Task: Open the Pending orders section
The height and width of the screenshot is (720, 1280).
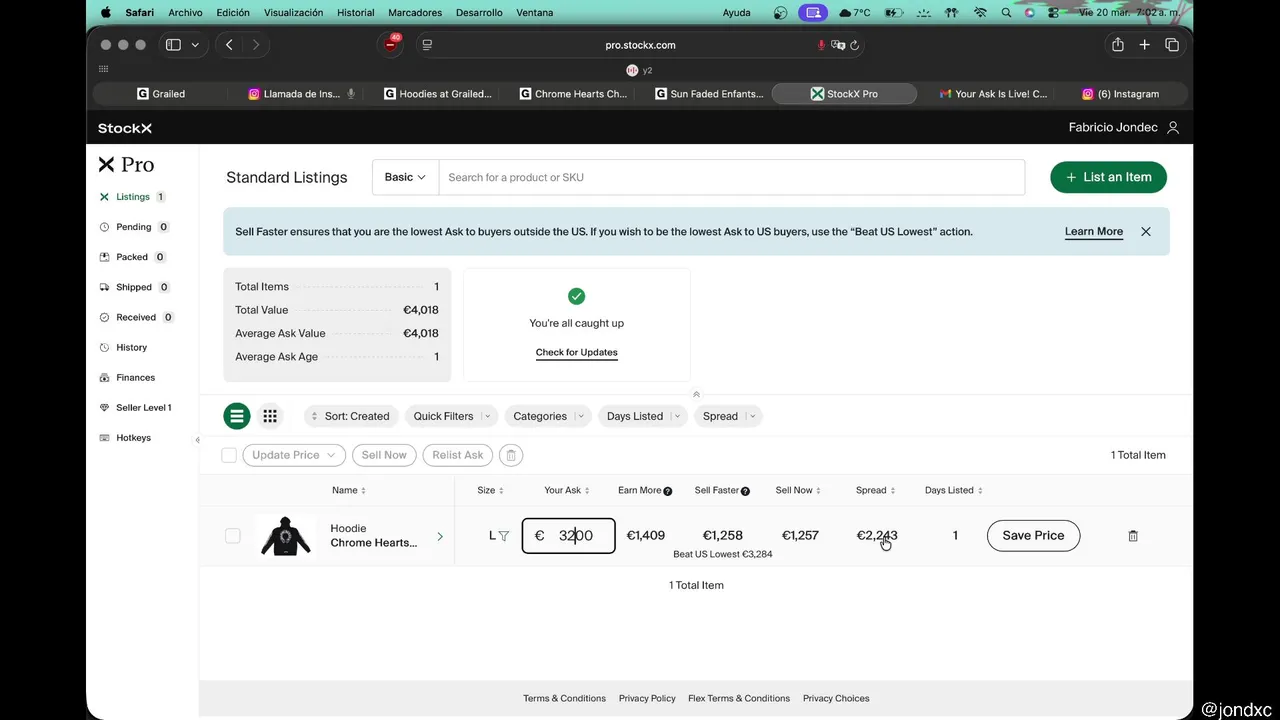Action: pos(134,227)
